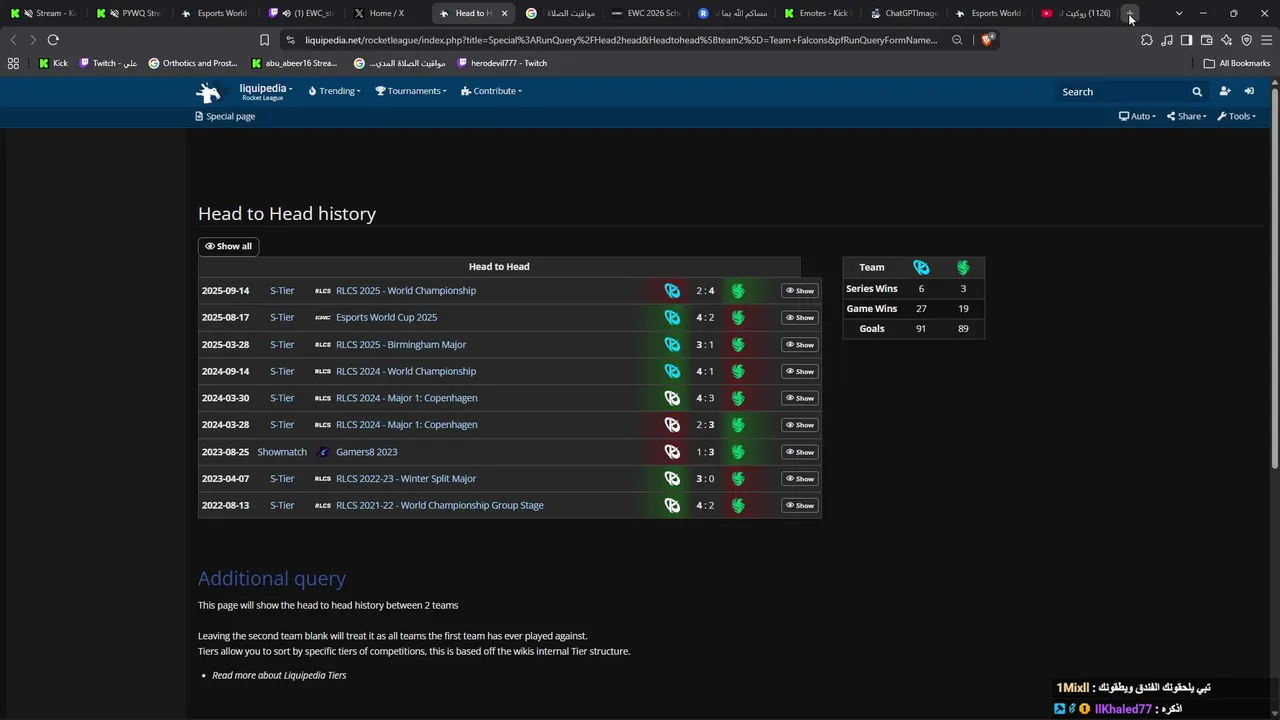Click the Karmine Corp logo in the summary table header
The height and width of the screenshot is (720, 1280).
click(921, 267)
